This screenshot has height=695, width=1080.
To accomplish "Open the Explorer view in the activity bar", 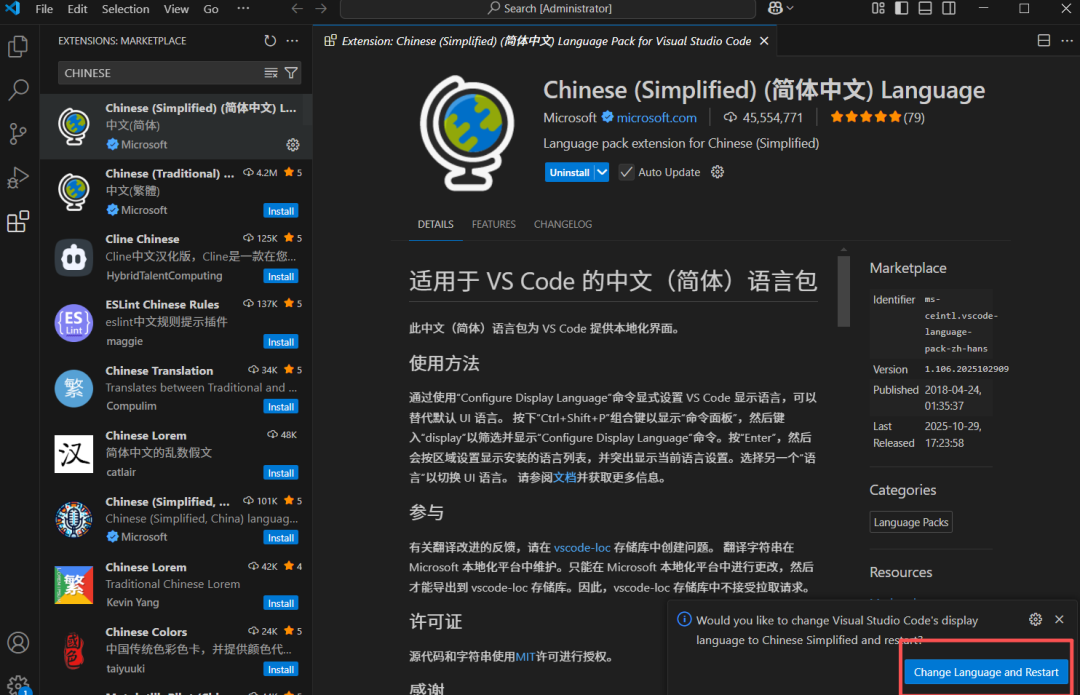I will coord(18,46).
